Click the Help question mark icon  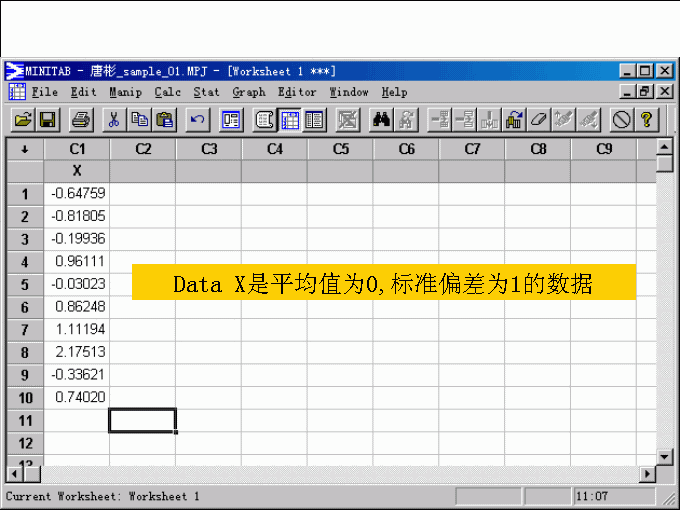(647, 120)
